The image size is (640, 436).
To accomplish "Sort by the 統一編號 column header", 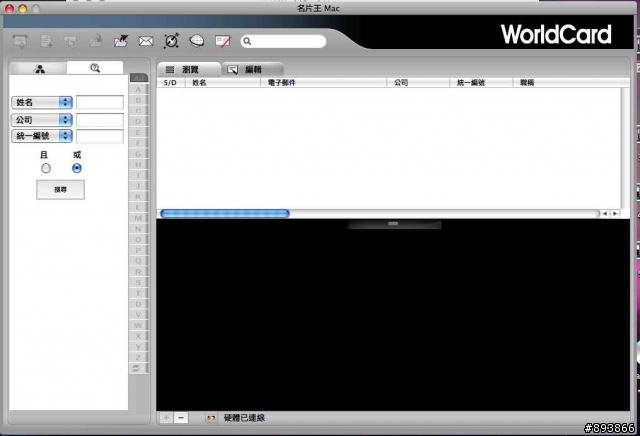I will pyautogui.click(x=481, y=82).
